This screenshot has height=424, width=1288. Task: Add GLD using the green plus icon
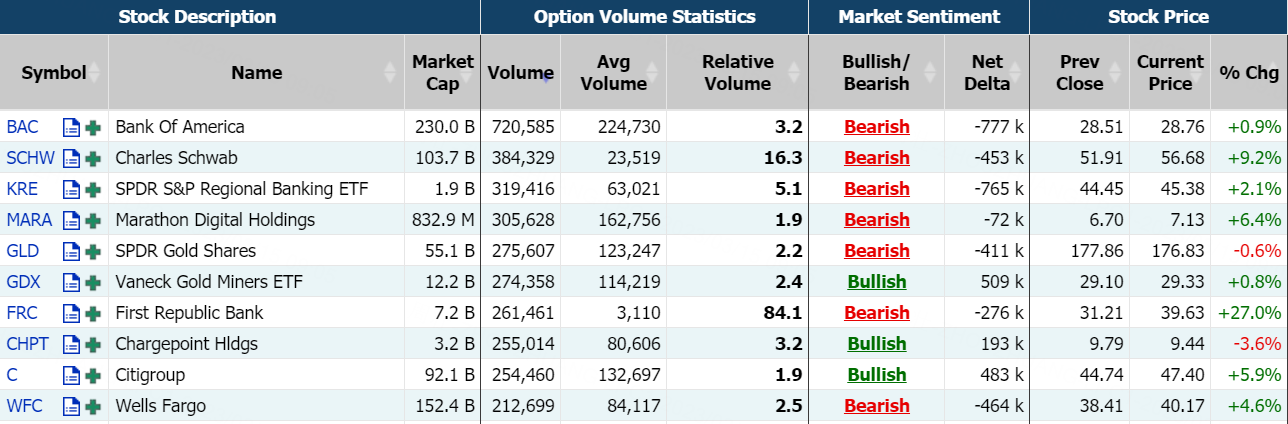tap(93, 251)
